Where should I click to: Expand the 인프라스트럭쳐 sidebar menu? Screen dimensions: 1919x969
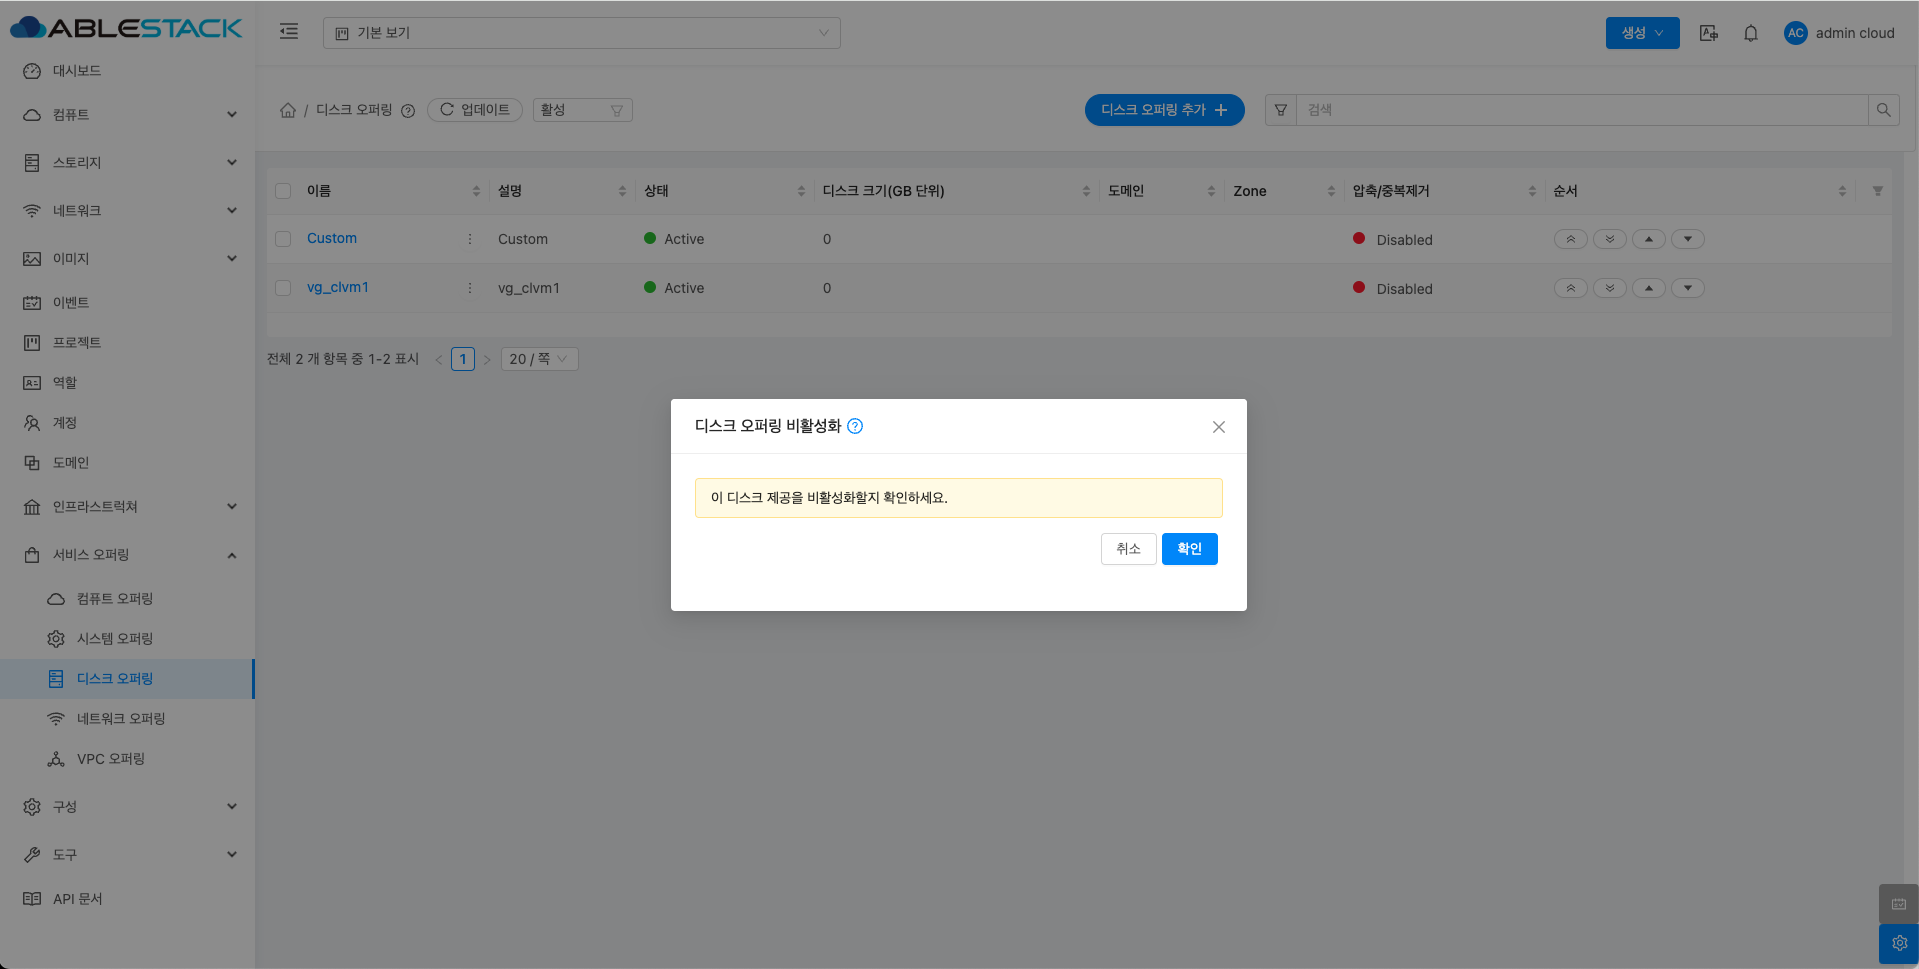[x=128, y=507]
